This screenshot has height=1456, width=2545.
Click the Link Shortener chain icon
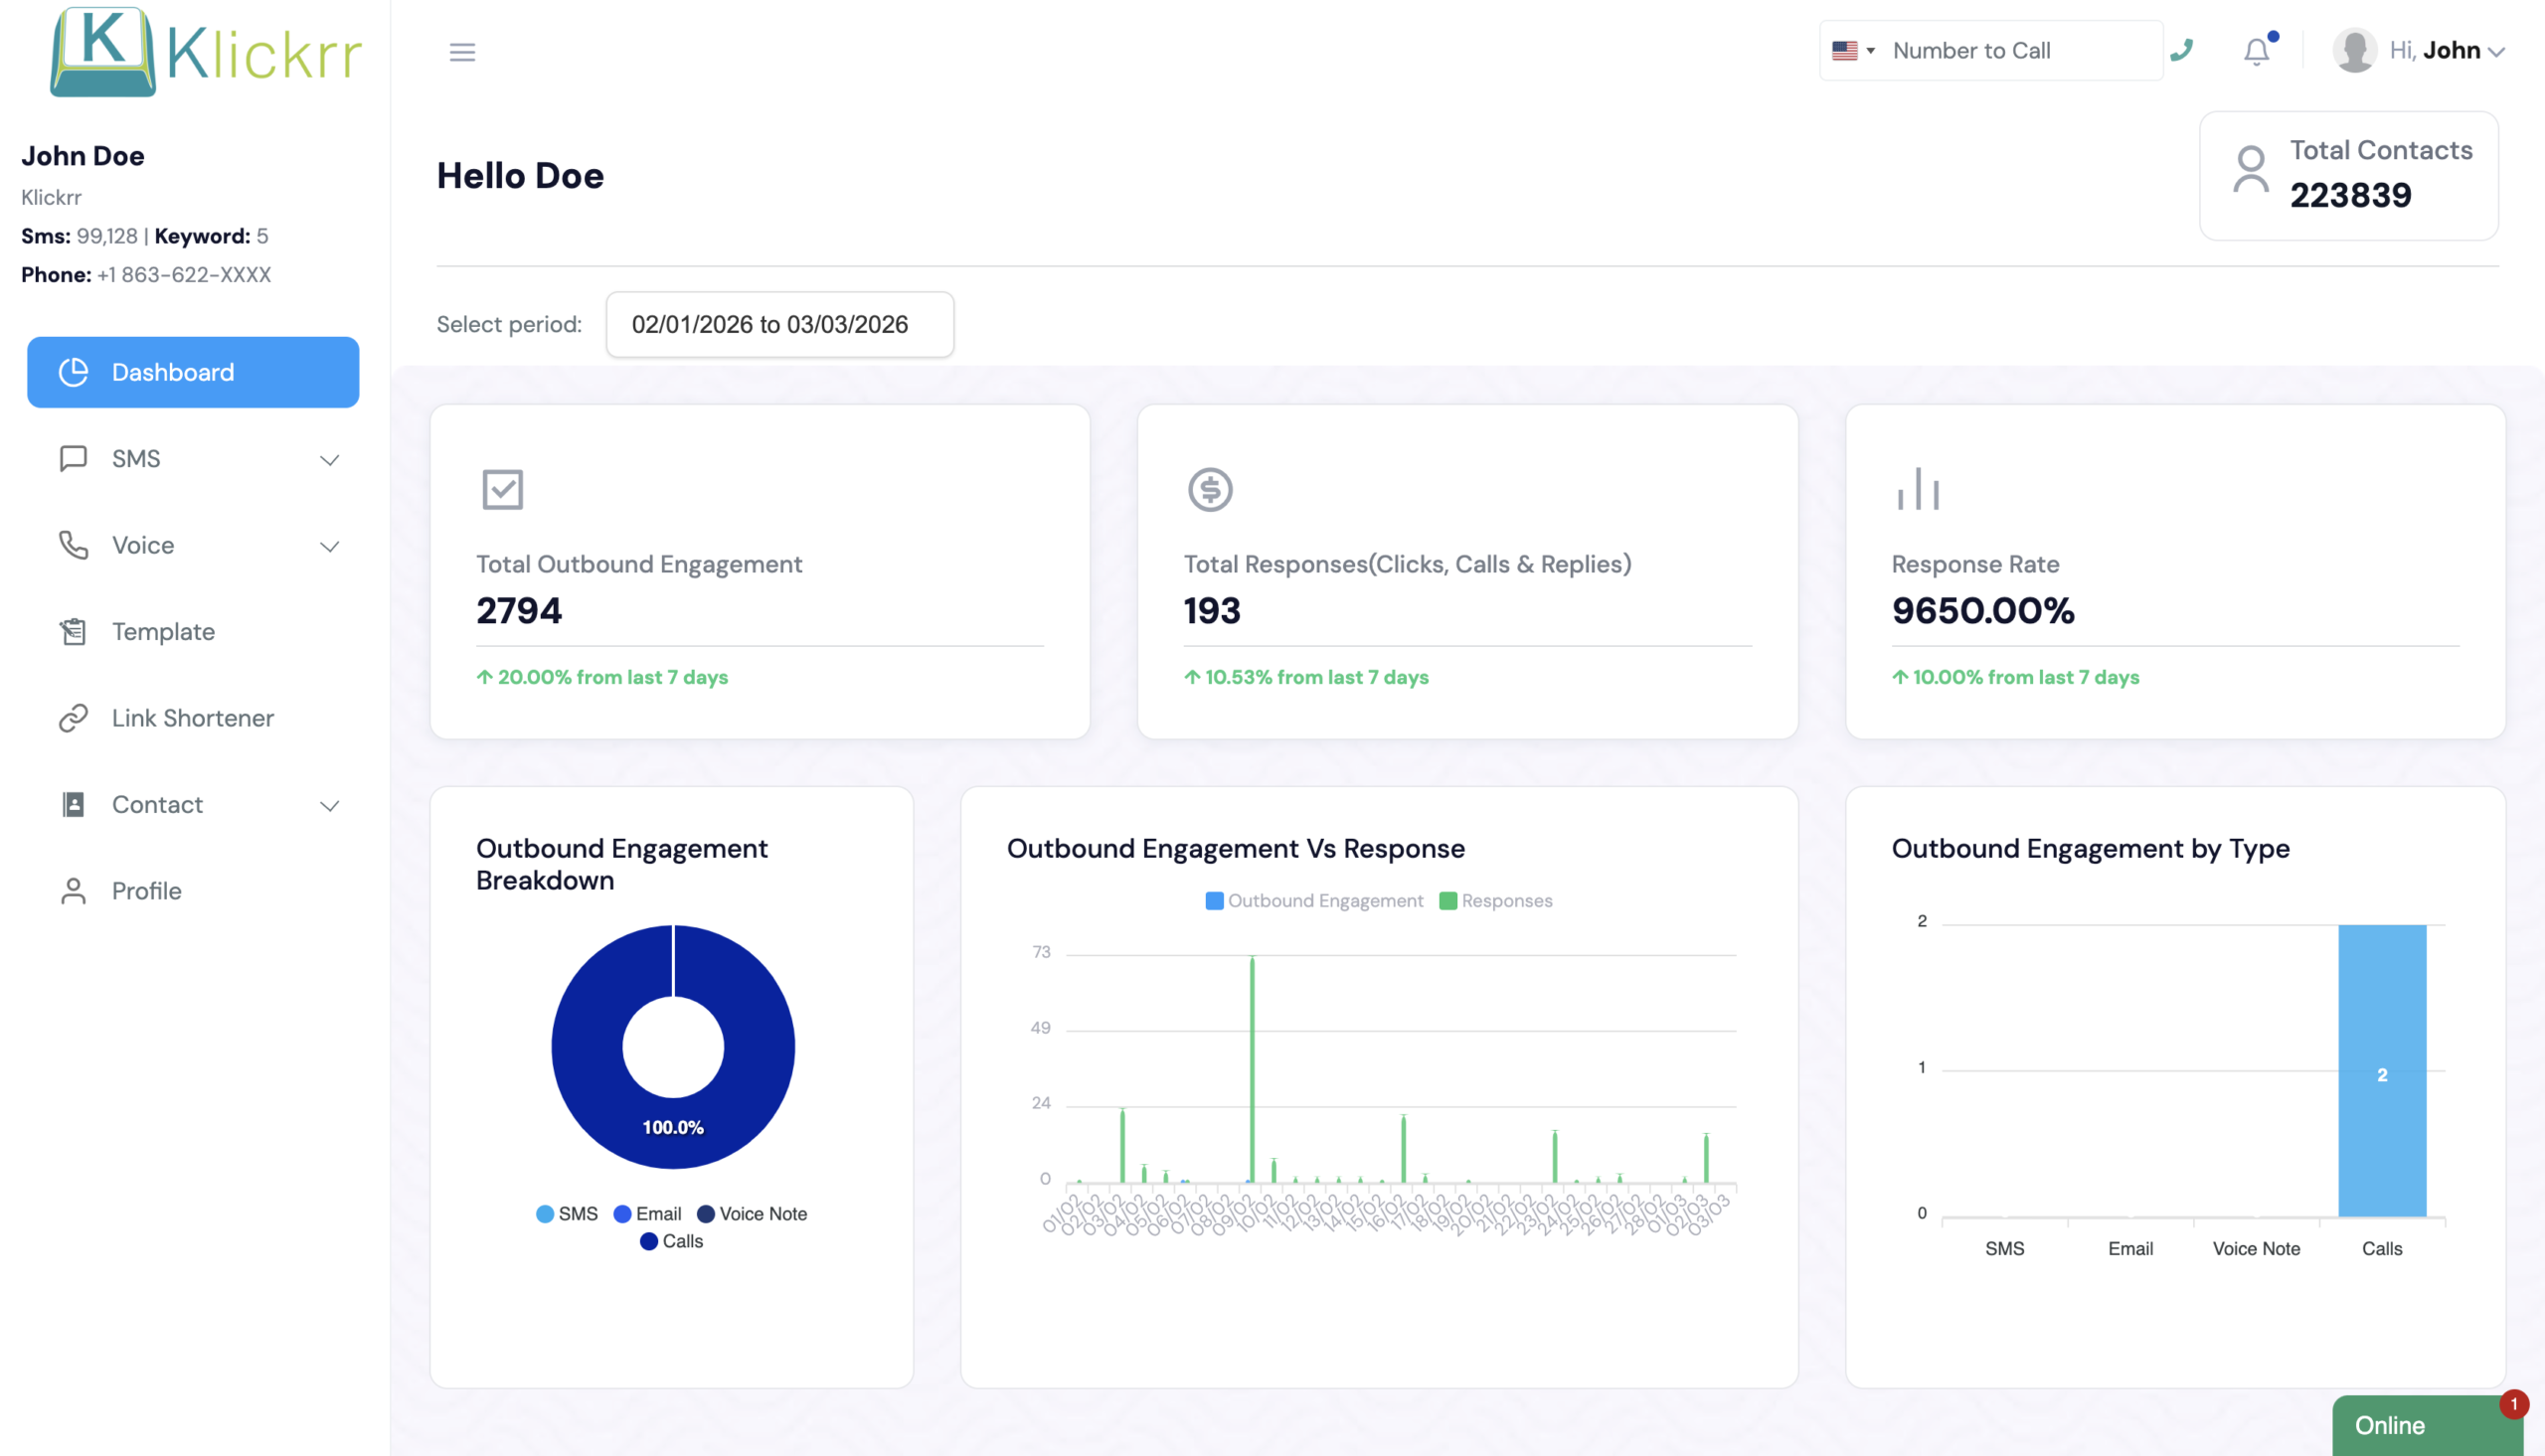point(72,717)
